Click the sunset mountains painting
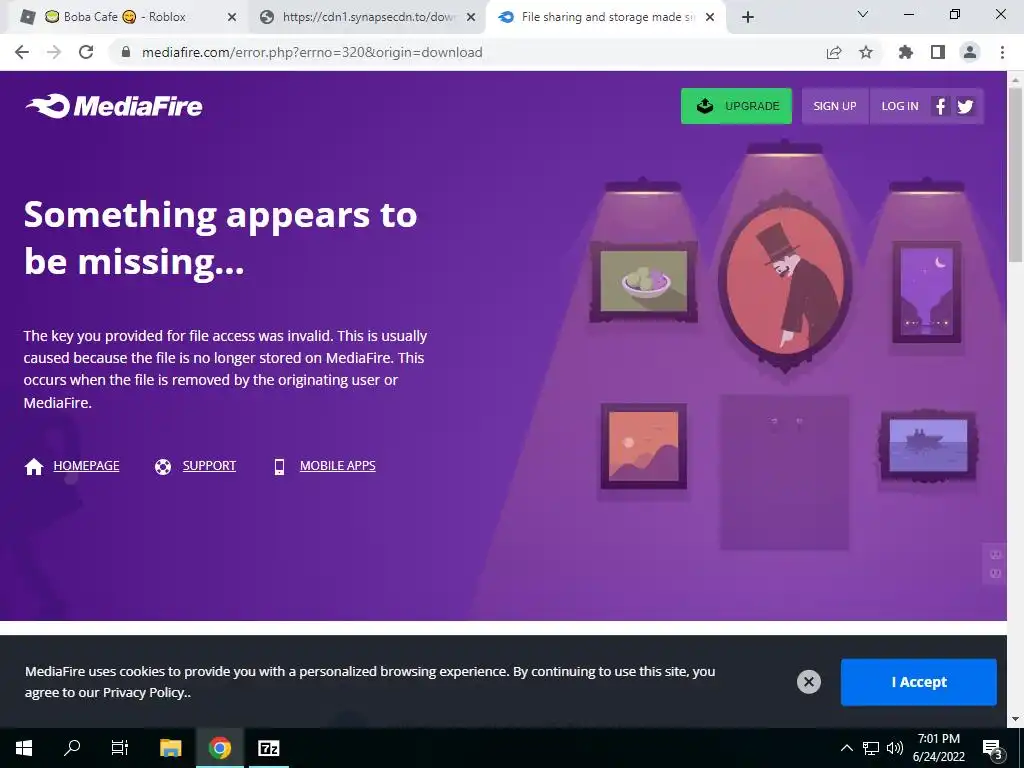1024x768 pixels. (x=643, y=446)
